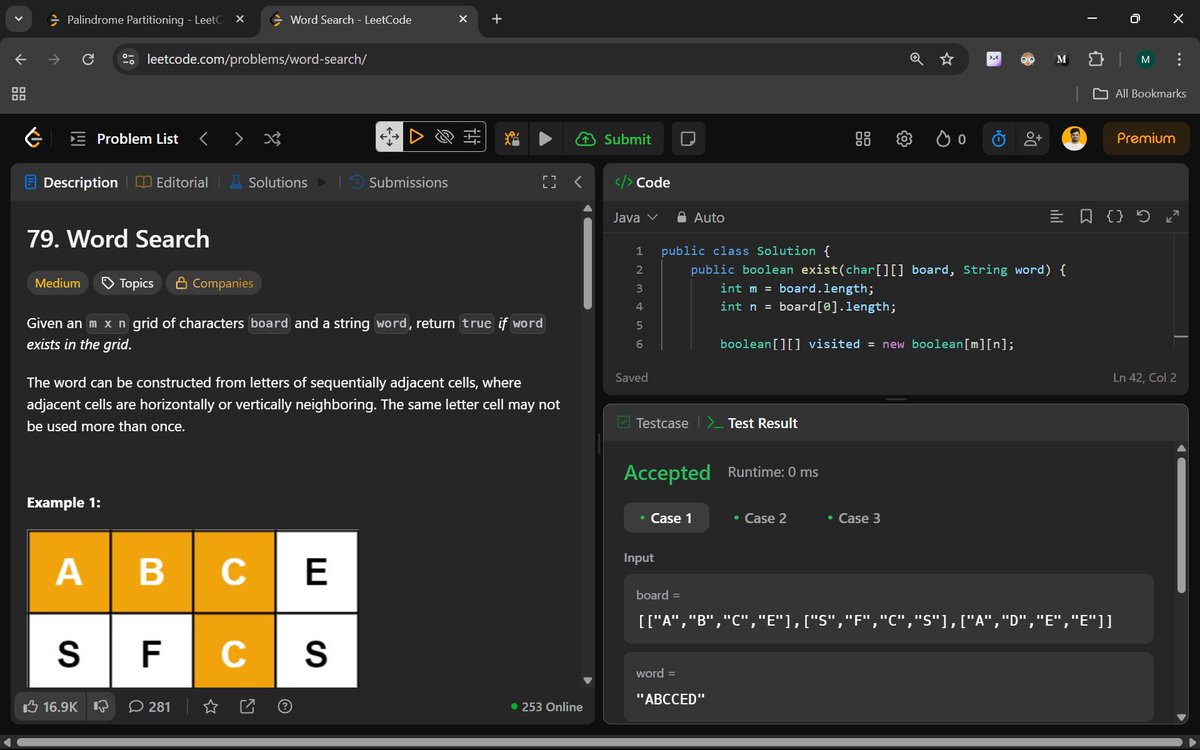Click the Medium difficulty tag
Image resolution: width=1200 pixels, height=750 pixels.
(57, 283)
